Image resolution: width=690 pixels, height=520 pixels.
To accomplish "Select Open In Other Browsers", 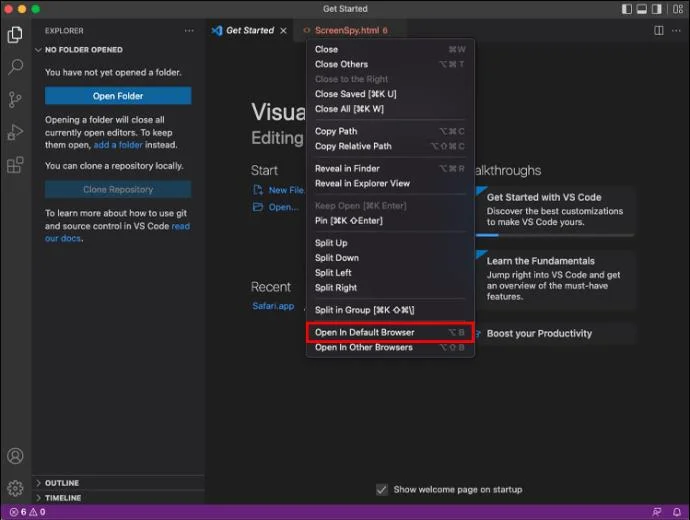I will [390, 348].
